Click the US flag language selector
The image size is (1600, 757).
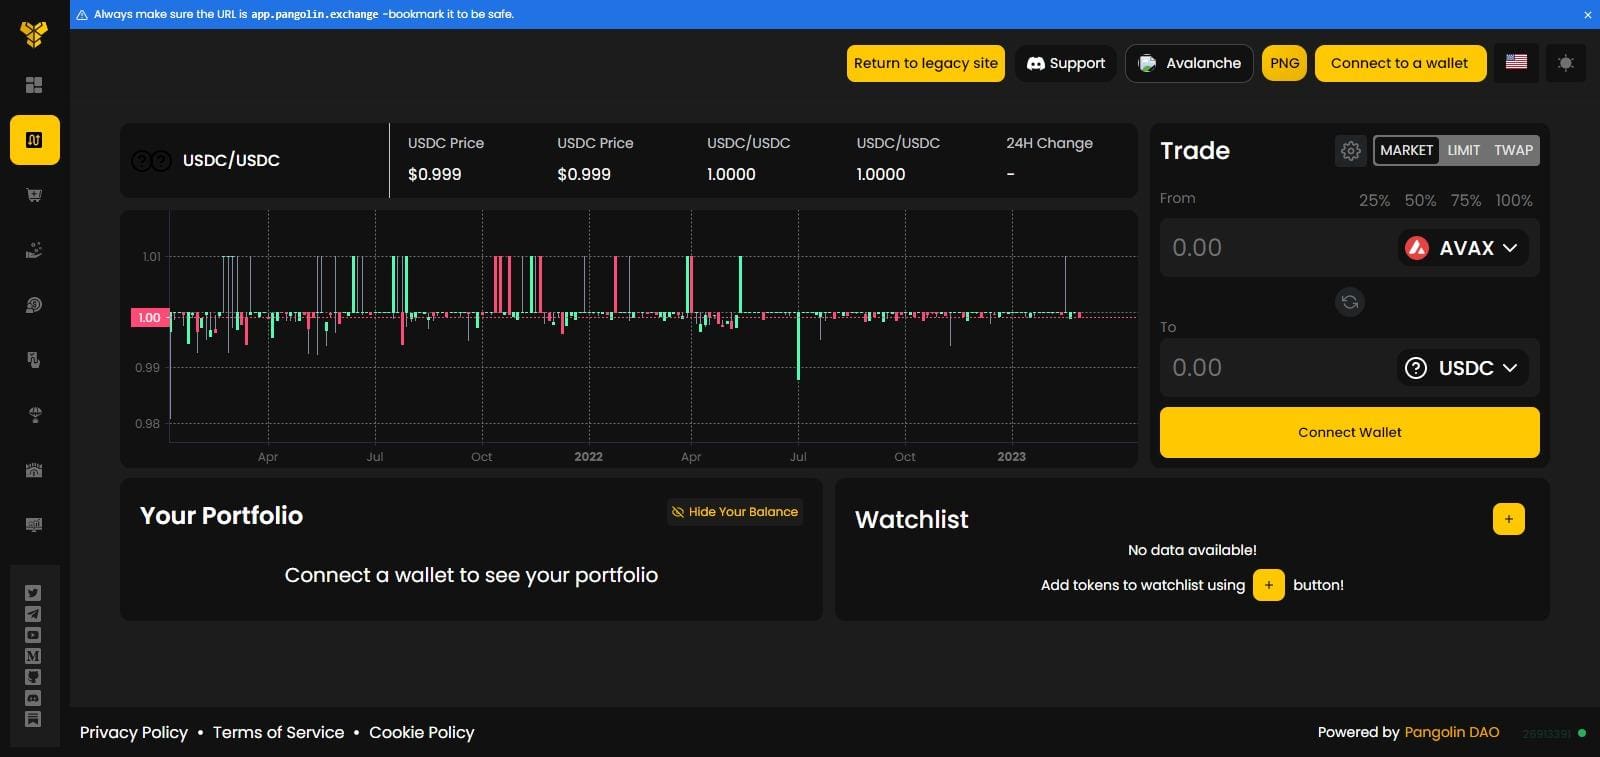point(1516,63)
